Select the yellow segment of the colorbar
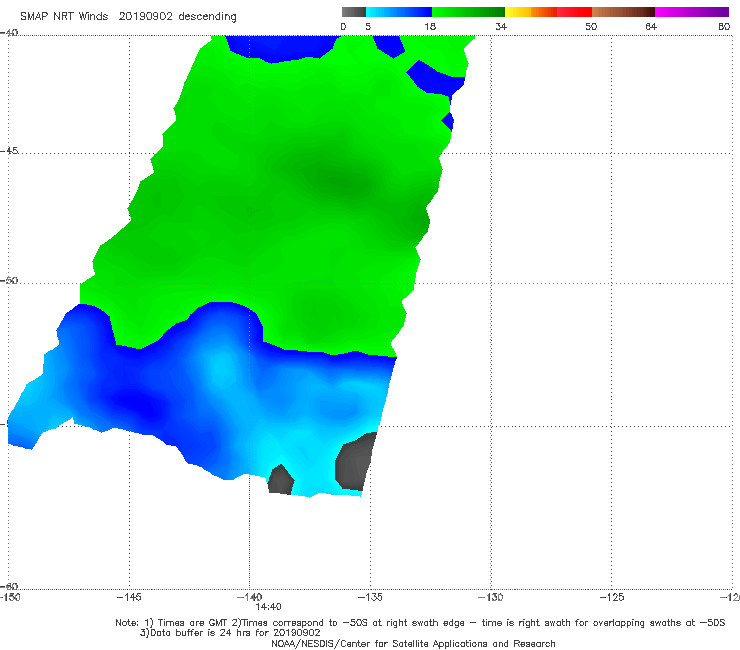Viewport: 740px width, 650px height. tap(518, 12)
